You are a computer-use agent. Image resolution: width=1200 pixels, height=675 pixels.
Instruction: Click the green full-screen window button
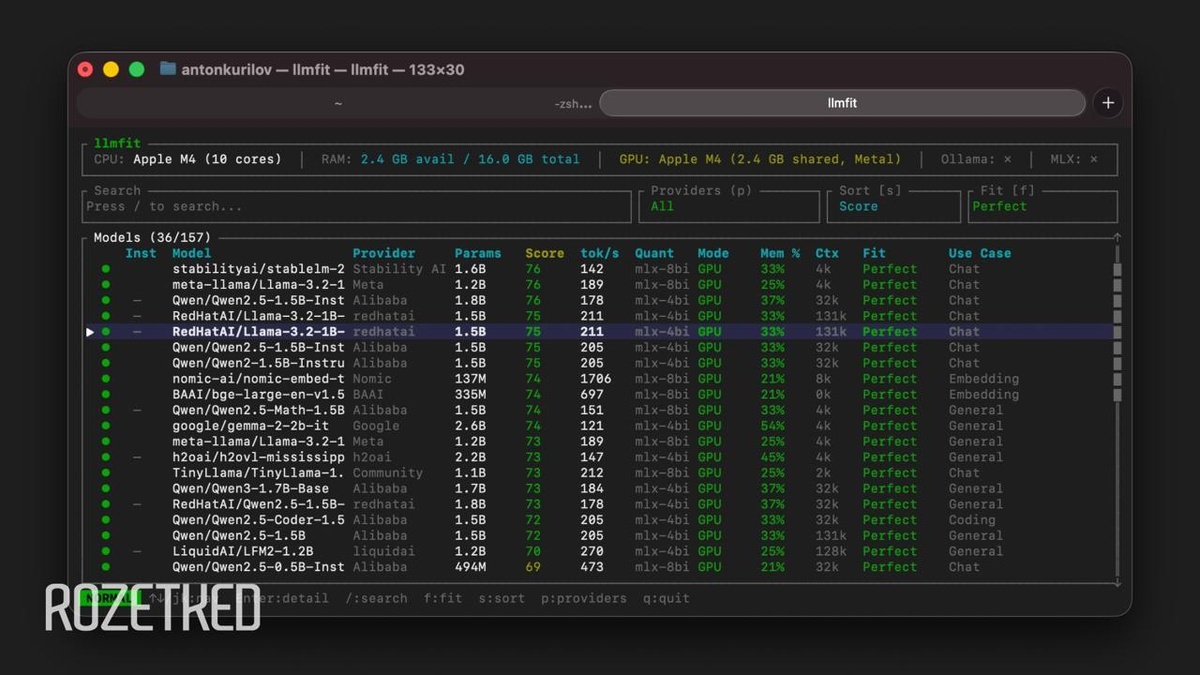tap(137, 69)
